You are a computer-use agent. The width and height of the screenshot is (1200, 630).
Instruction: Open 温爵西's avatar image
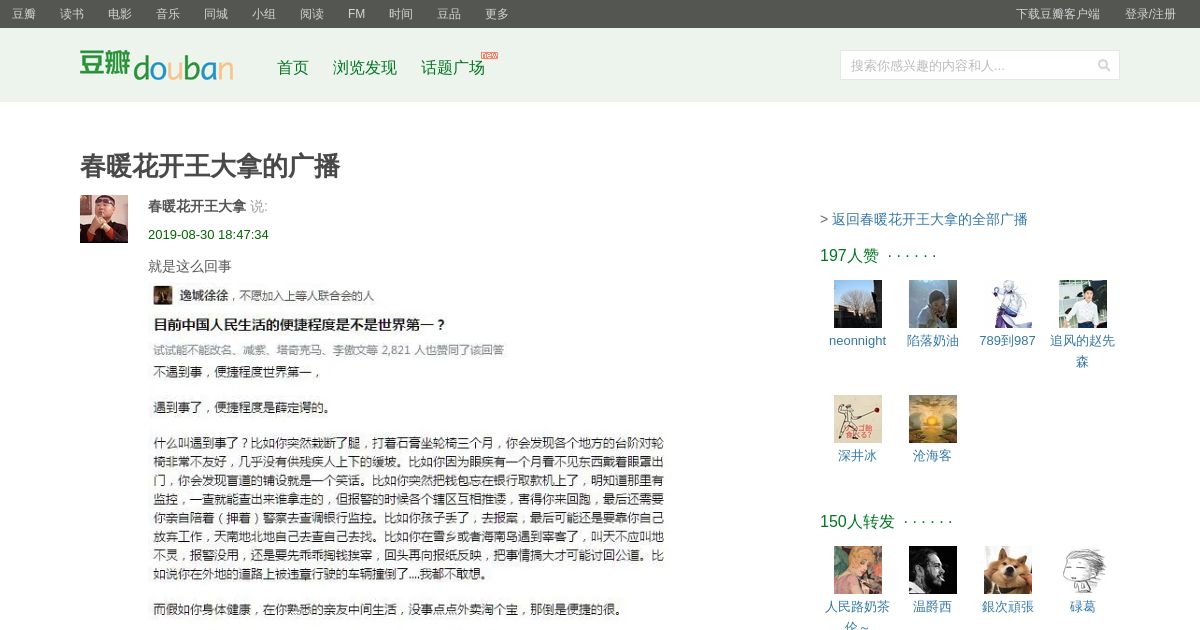click(x=933, y=570)
